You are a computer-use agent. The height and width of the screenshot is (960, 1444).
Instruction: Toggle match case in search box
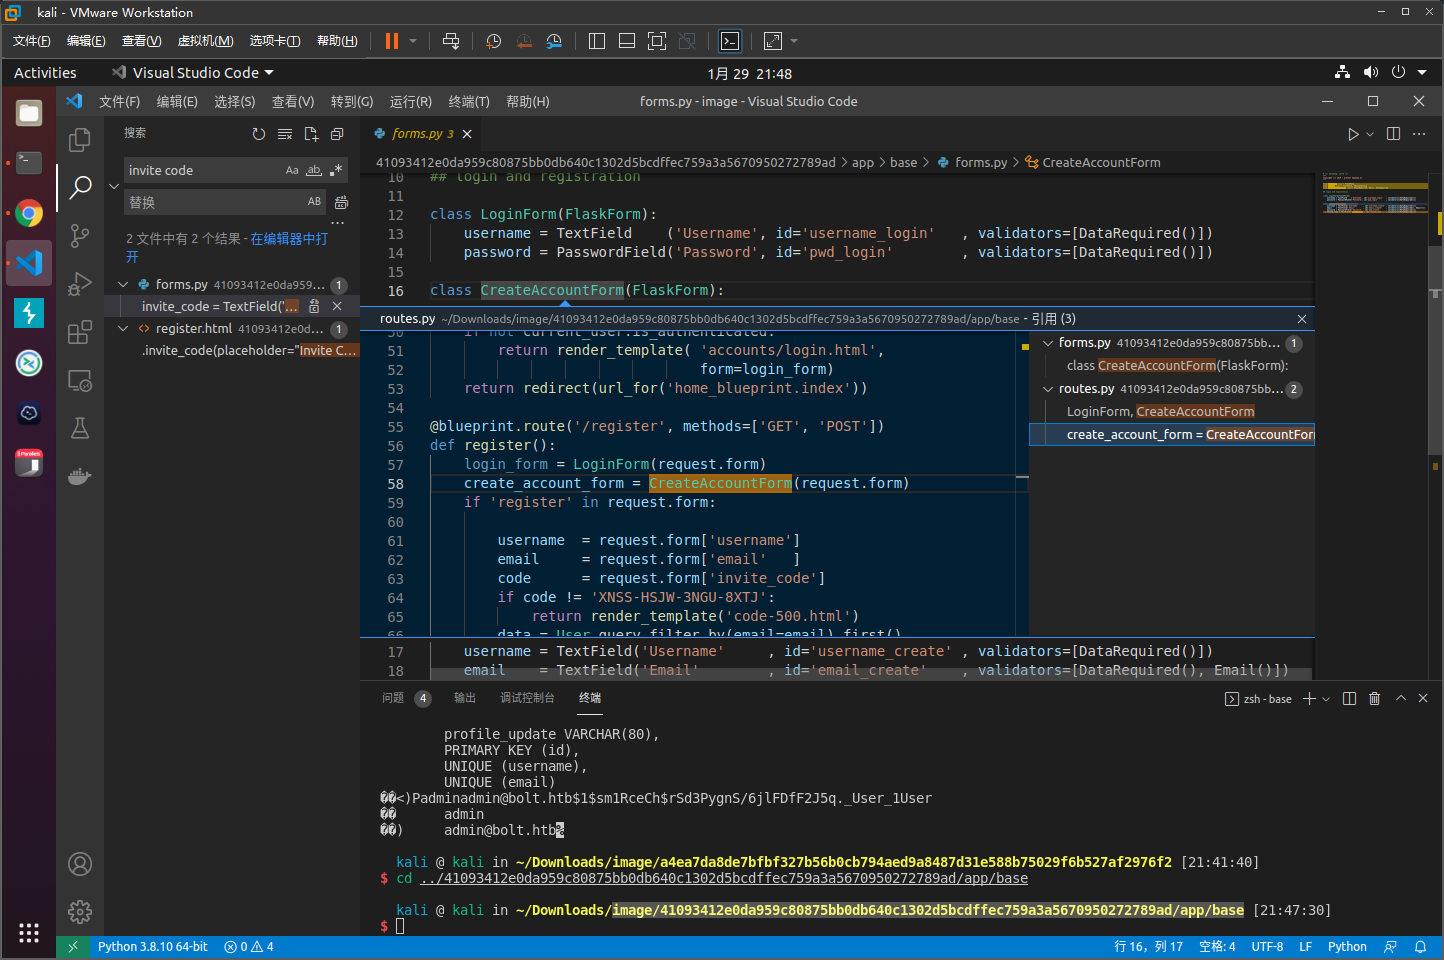pos(292,171)
